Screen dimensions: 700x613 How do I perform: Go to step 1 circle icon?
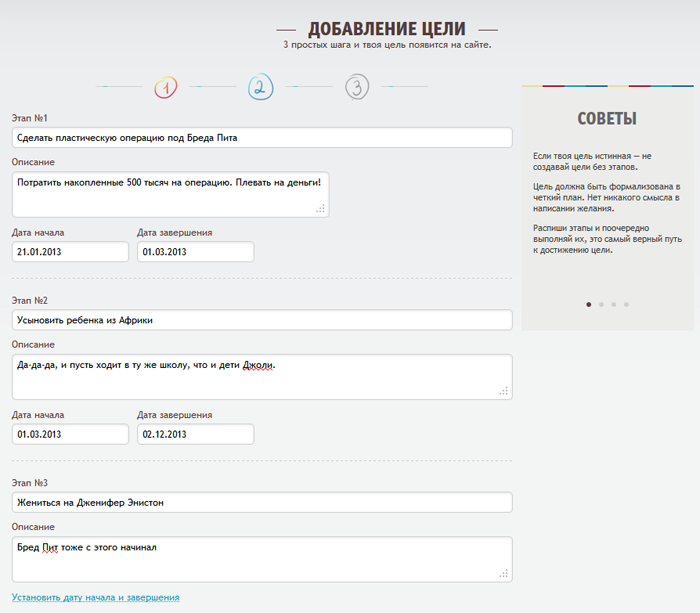166,87
